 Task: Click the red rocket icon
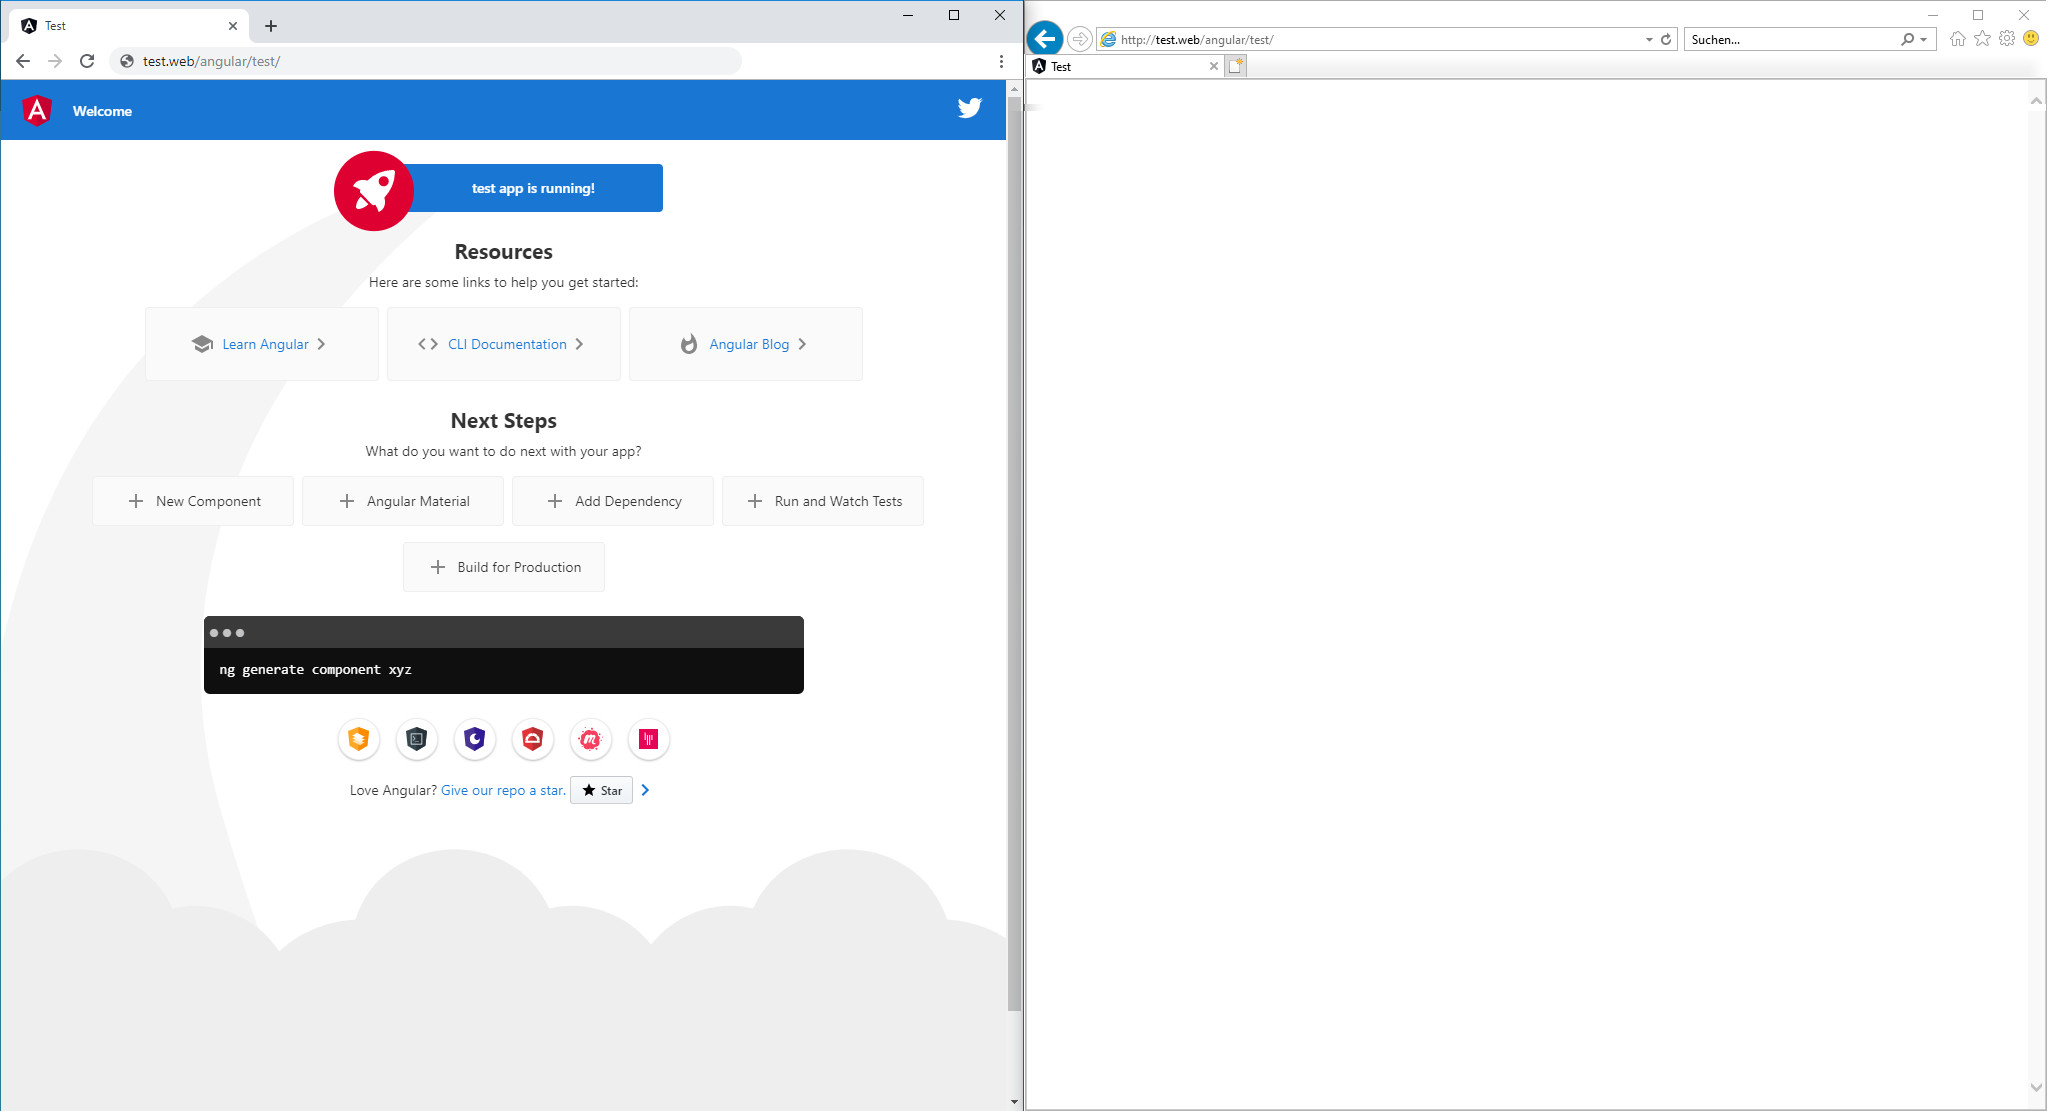coord(373,190)
